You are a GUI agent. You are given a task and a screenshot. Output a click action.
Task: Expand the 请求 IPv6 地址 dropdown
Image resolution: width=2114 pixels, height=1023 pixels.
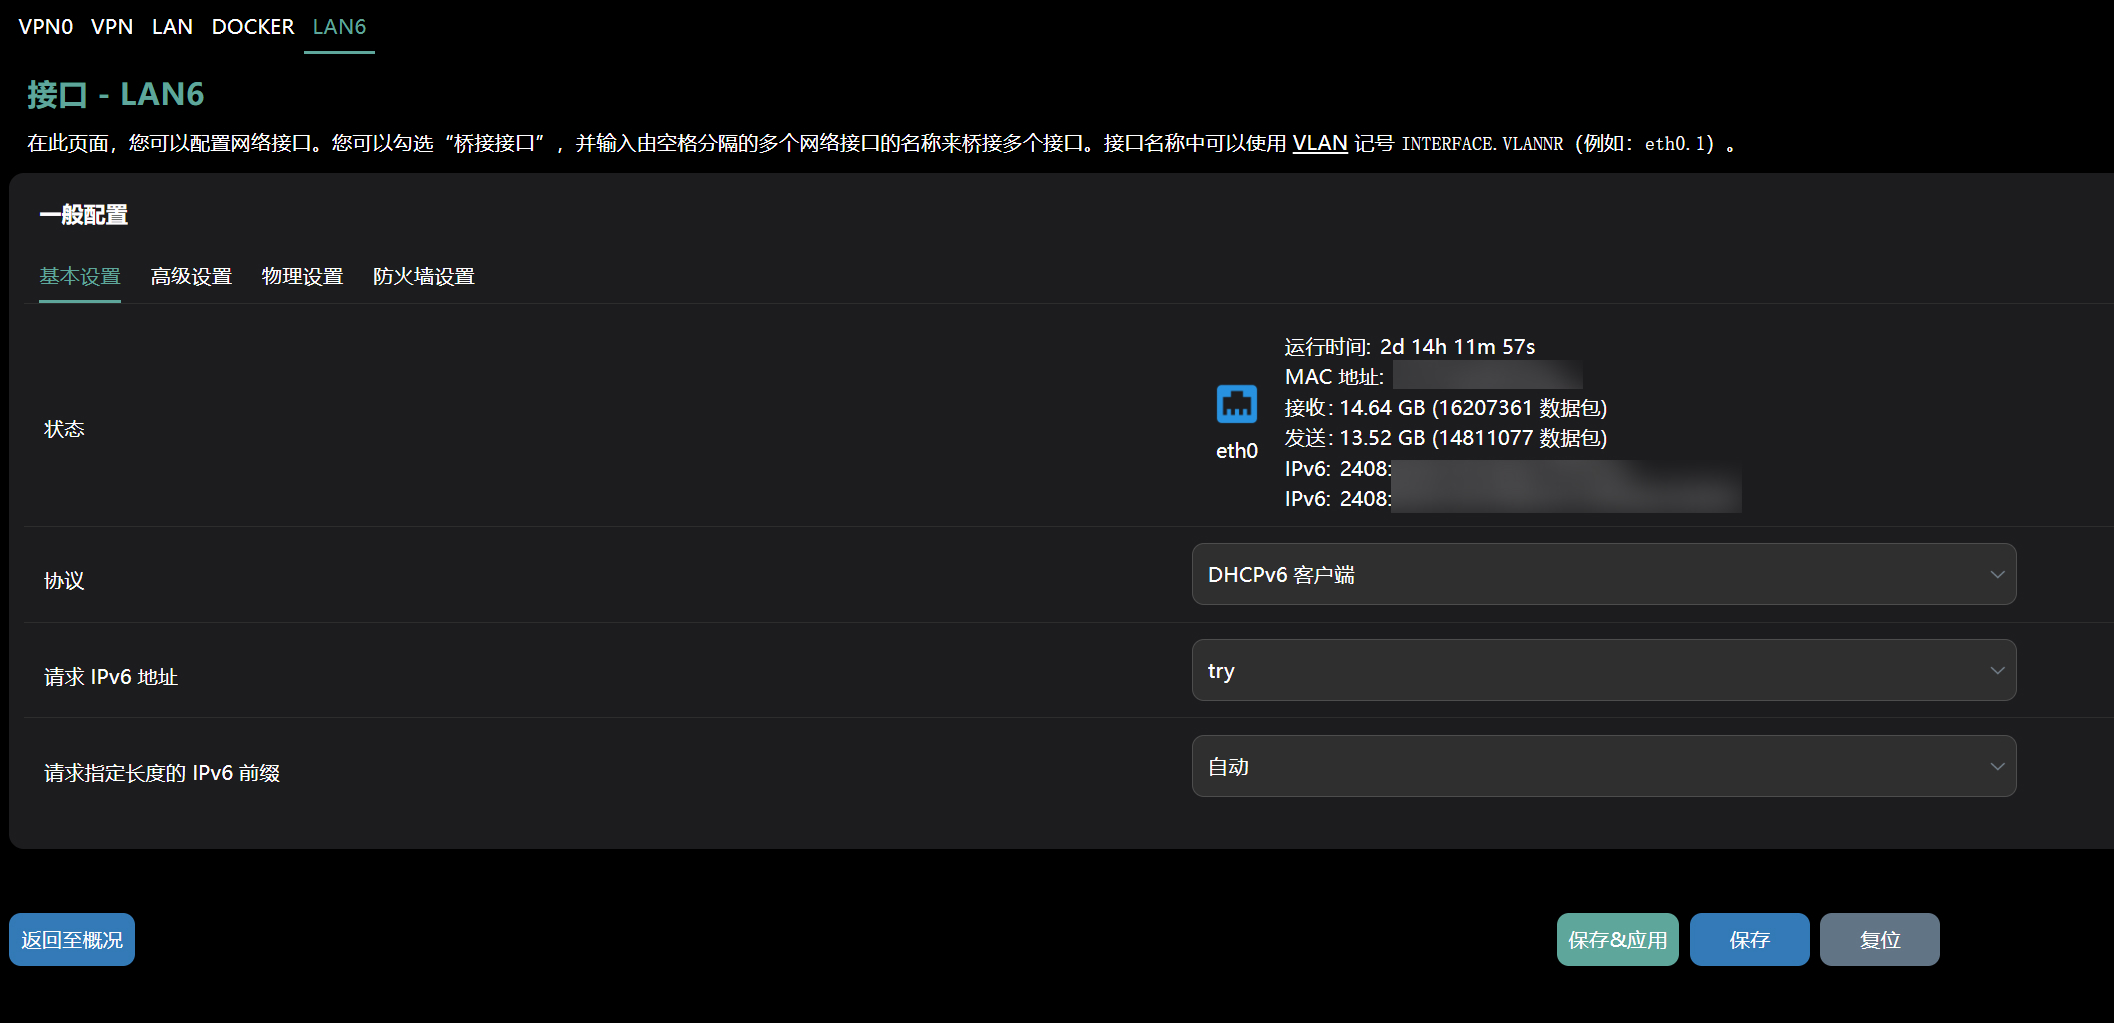pos(1603,670)
